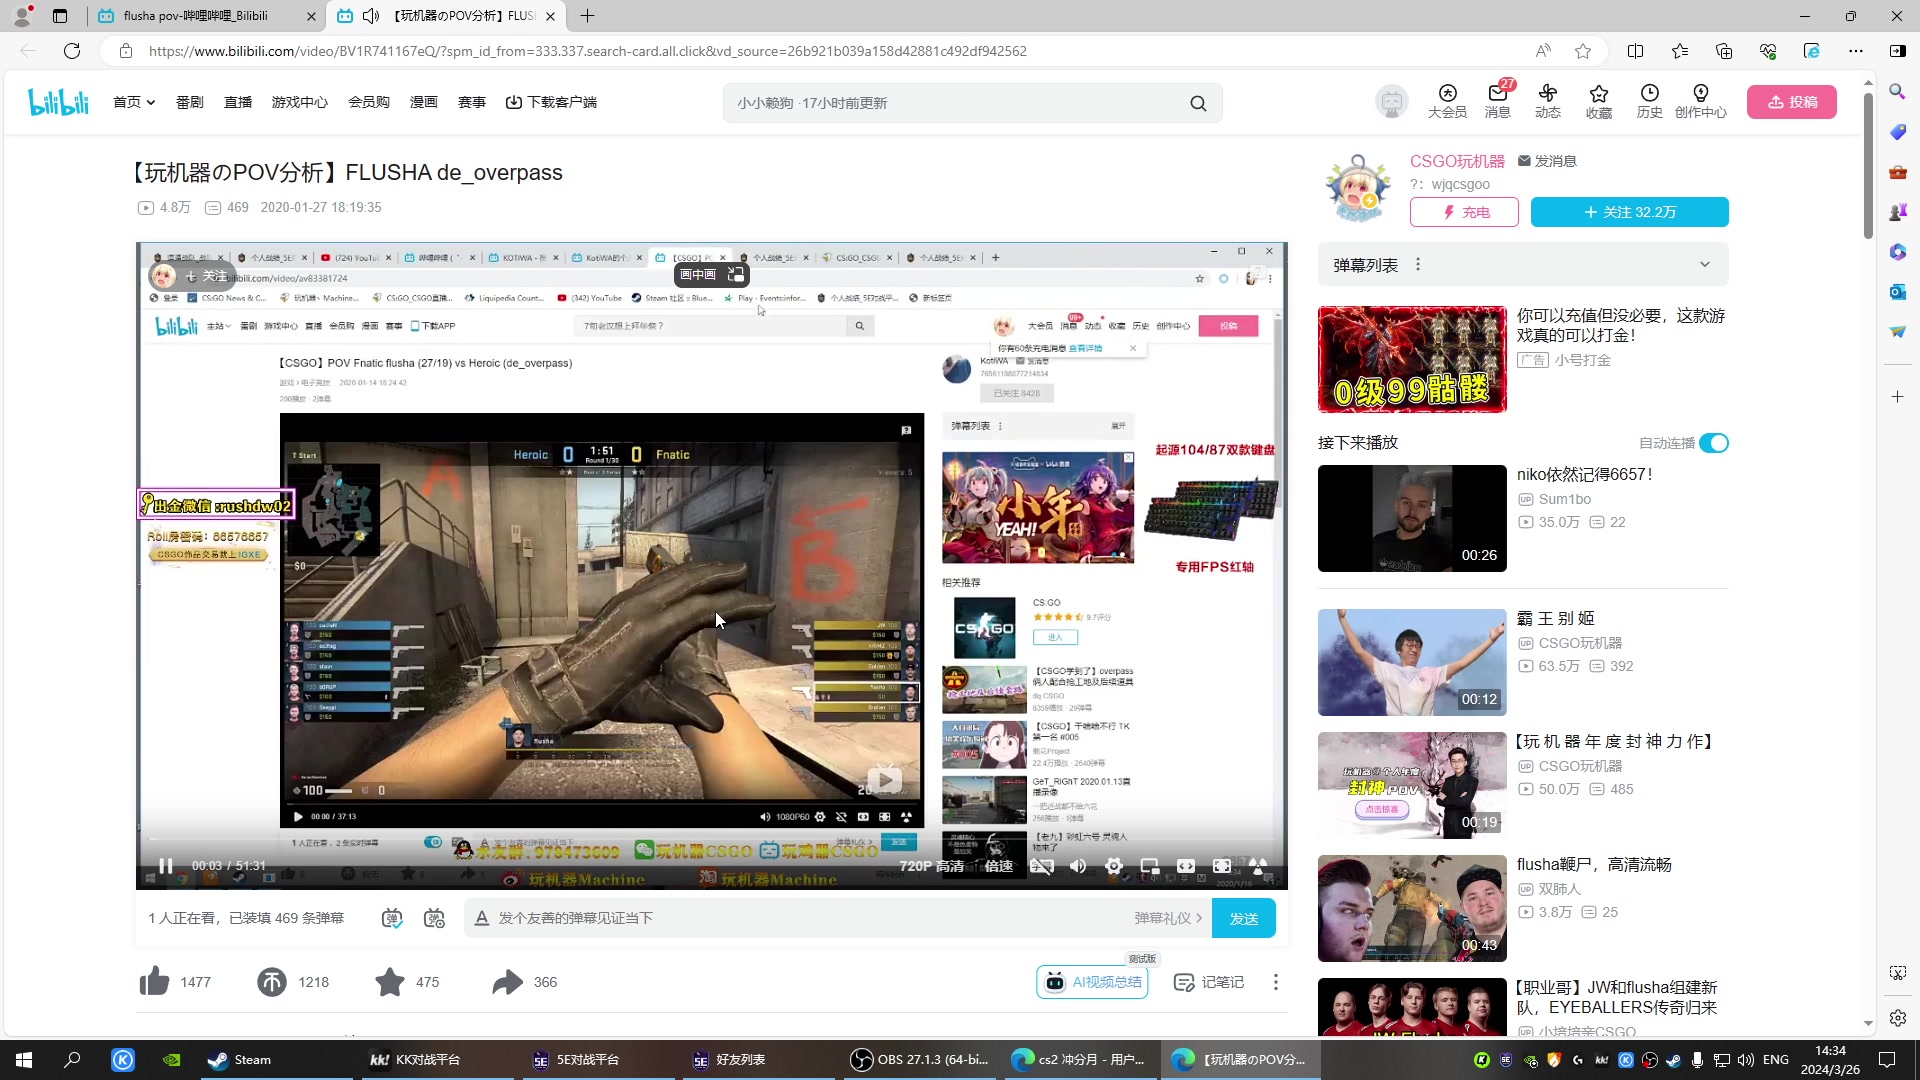The width and height of the screenshot is (1920, 1080).
Task: Click the search magnifier icon in bilibili header
Action: coord(1198,103)
